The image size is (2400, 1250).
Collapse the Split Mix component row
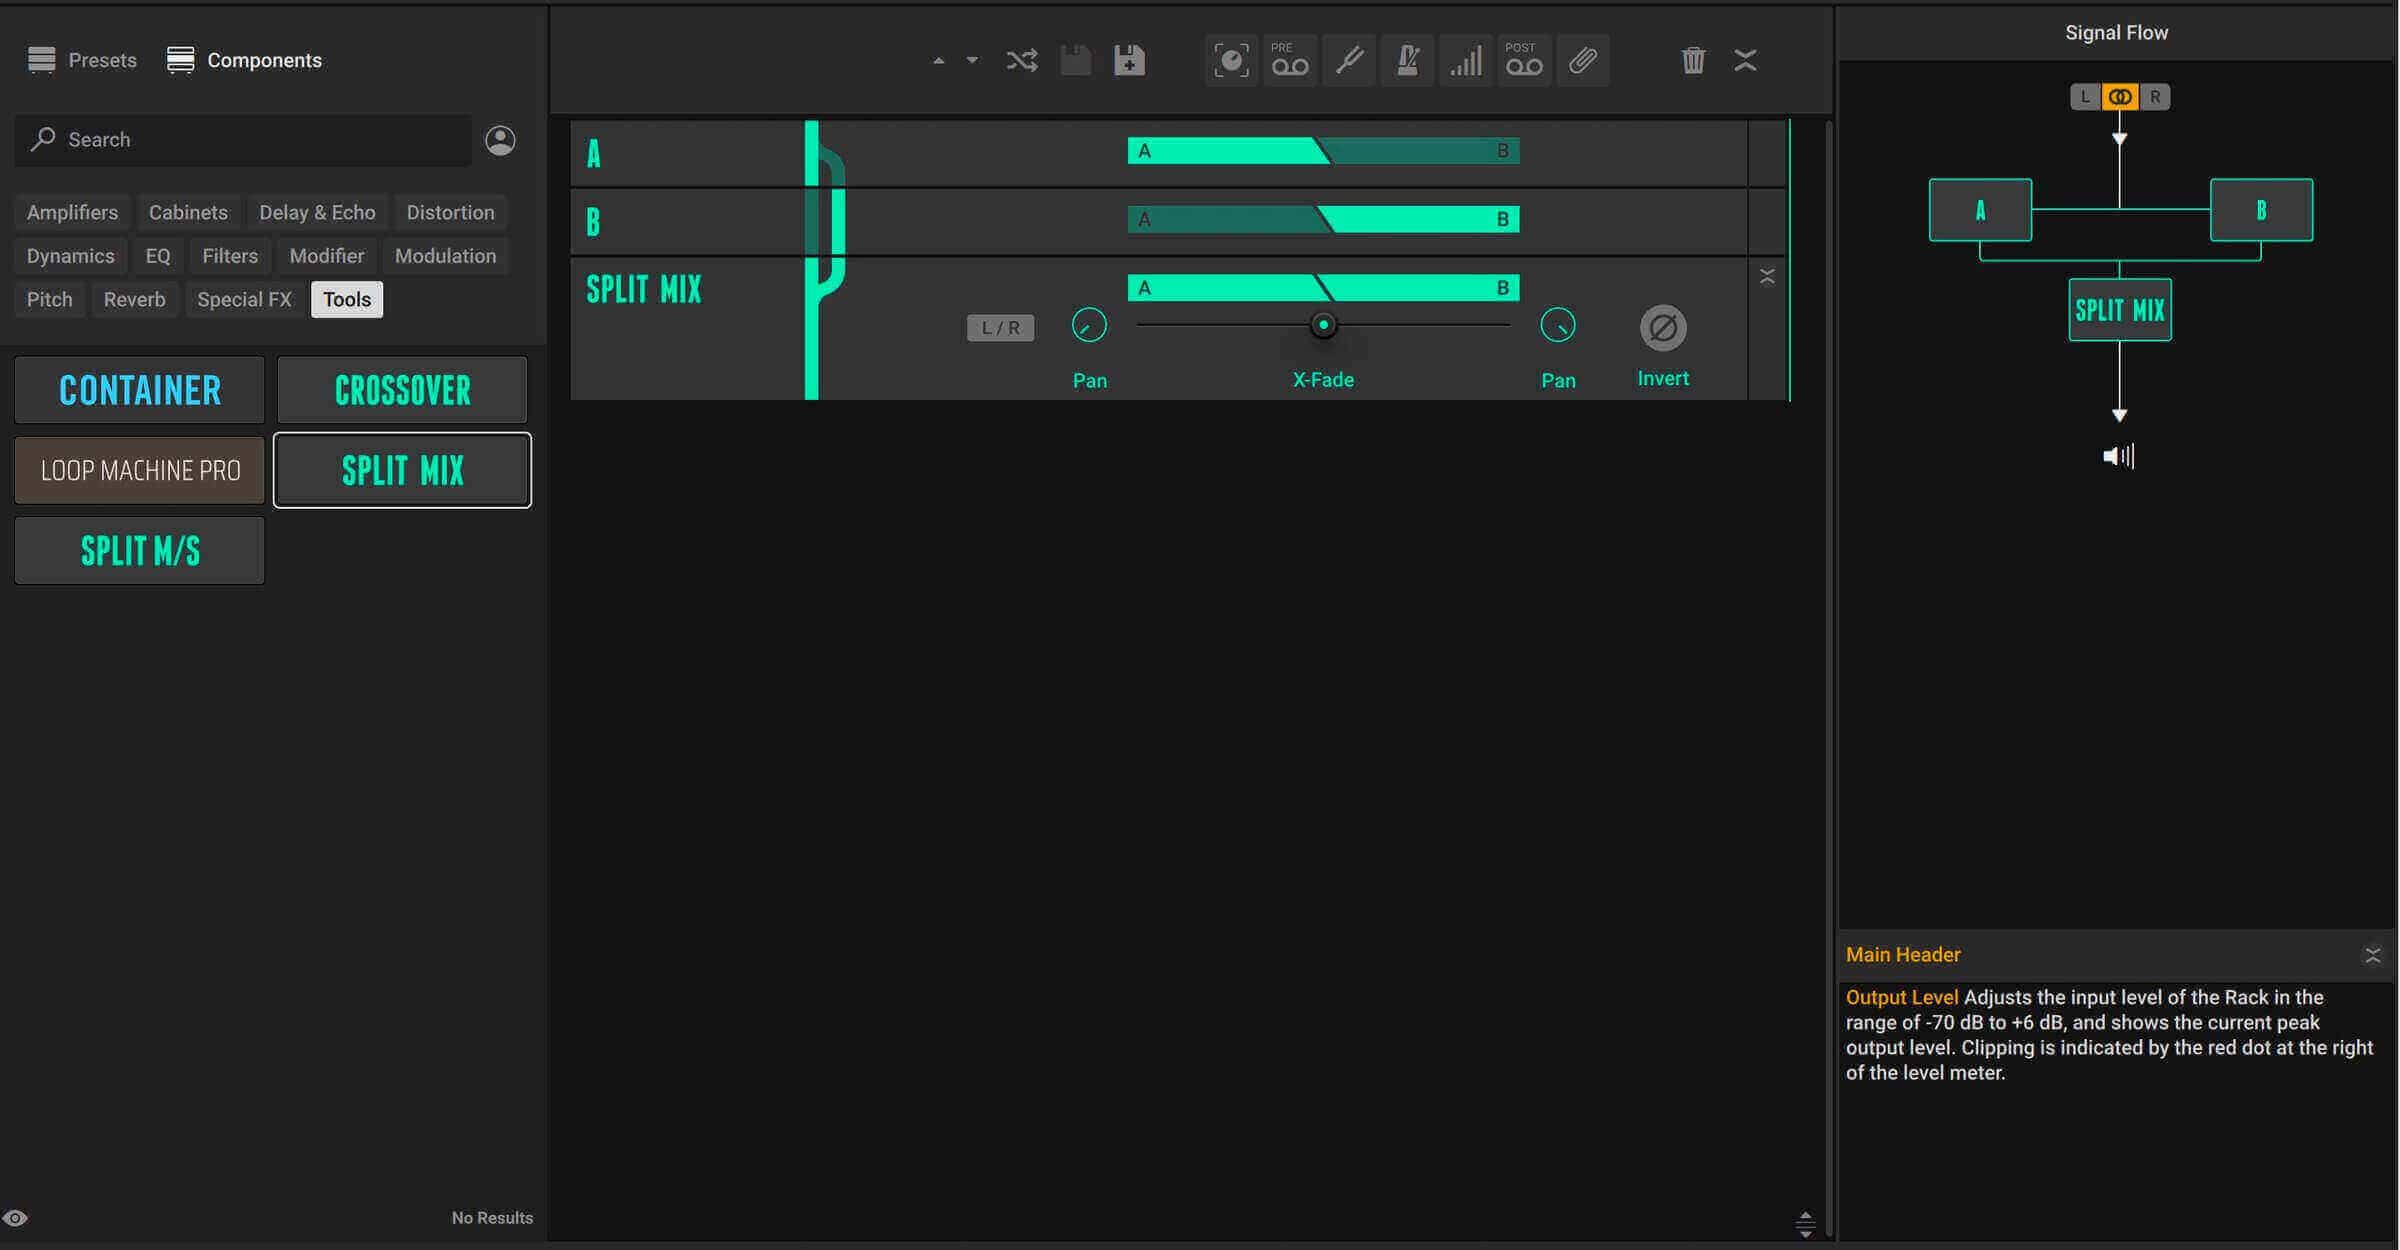tap(1767, 277)
